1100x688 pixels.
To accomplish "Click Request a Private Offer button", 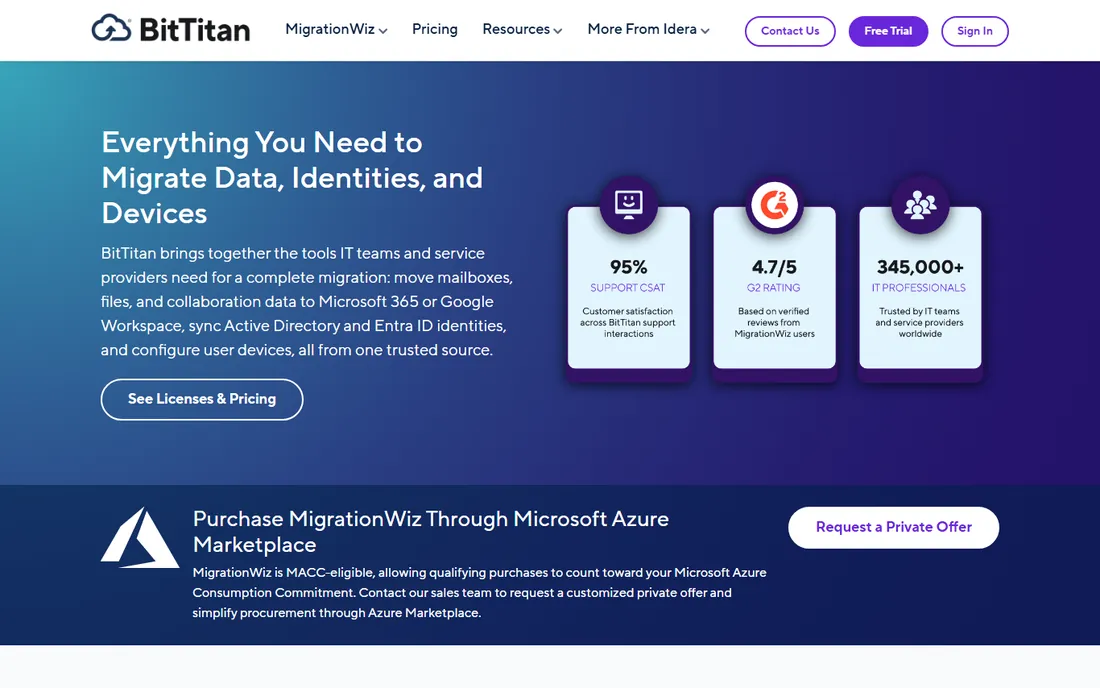I will [x=894, y=527].
